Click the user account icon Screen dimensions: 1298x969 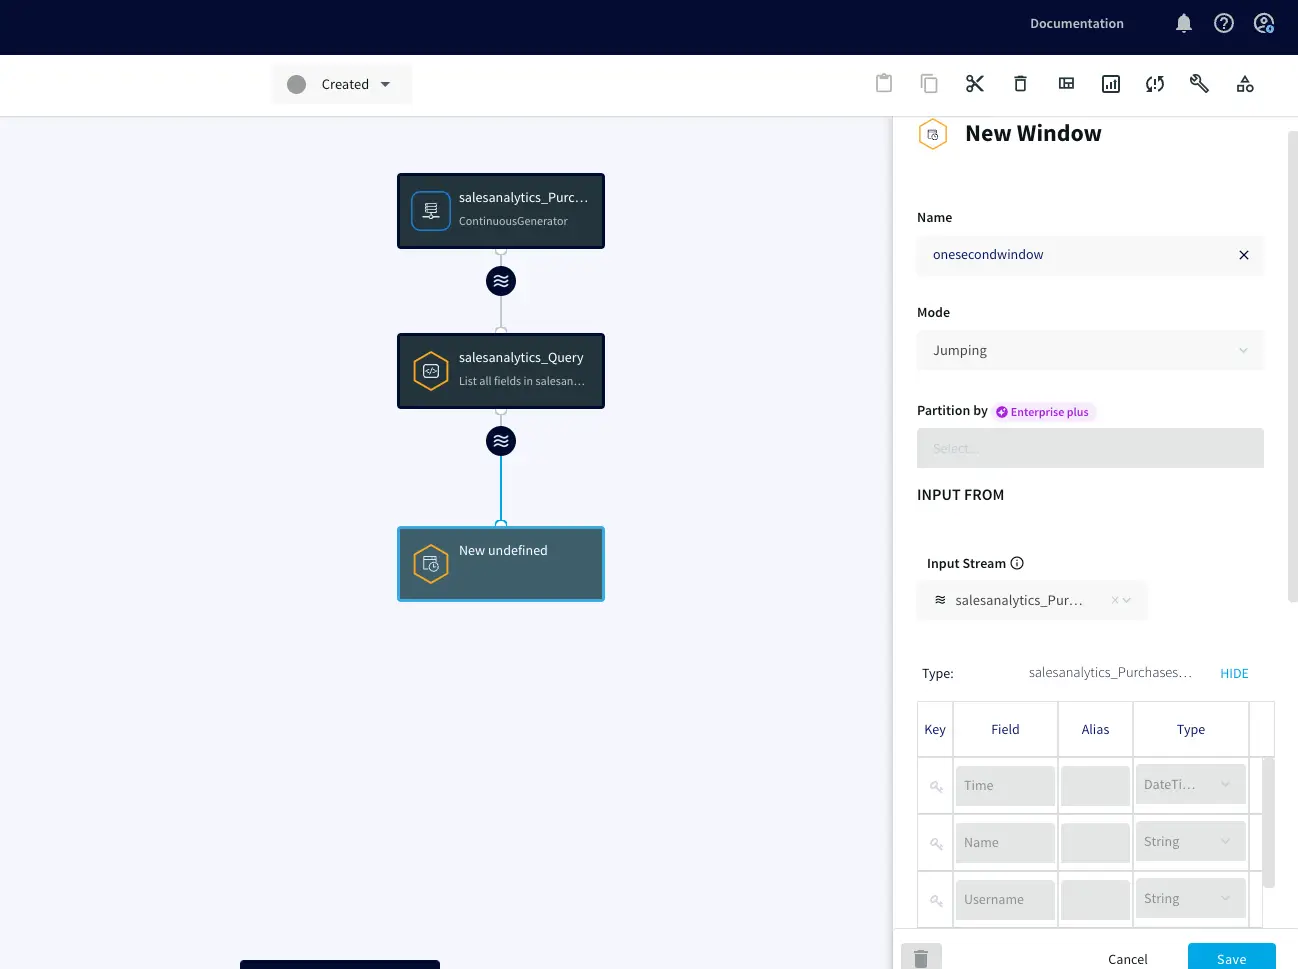click(1264, 23)
